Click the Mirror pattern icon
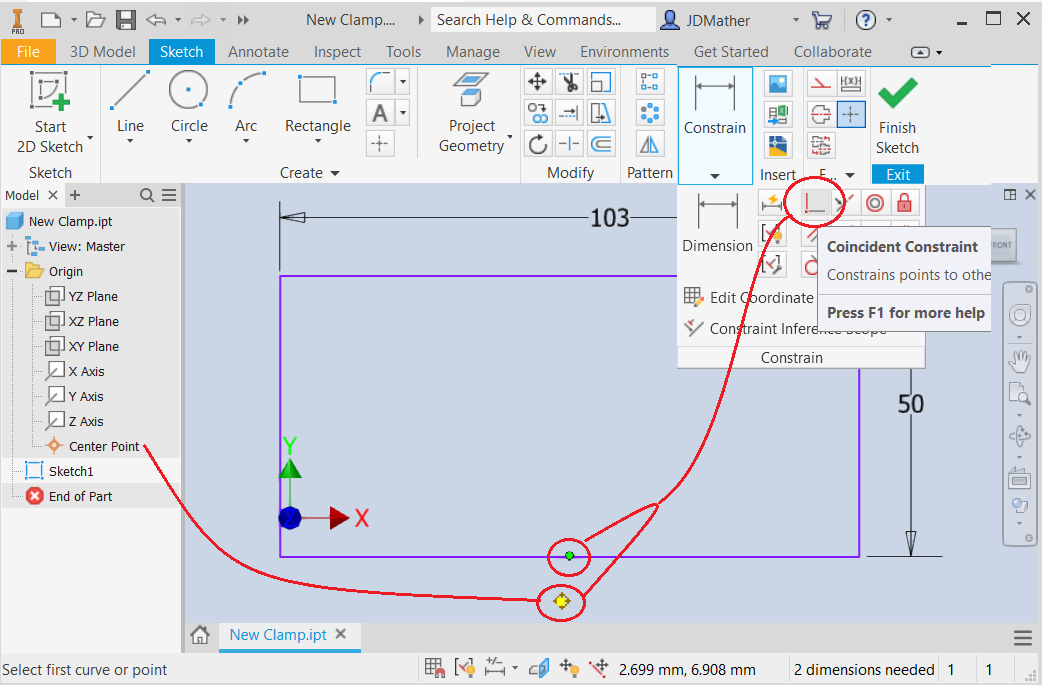Image resolution: width=1042 pixels, height=685 pixels. tap(649, 144)
